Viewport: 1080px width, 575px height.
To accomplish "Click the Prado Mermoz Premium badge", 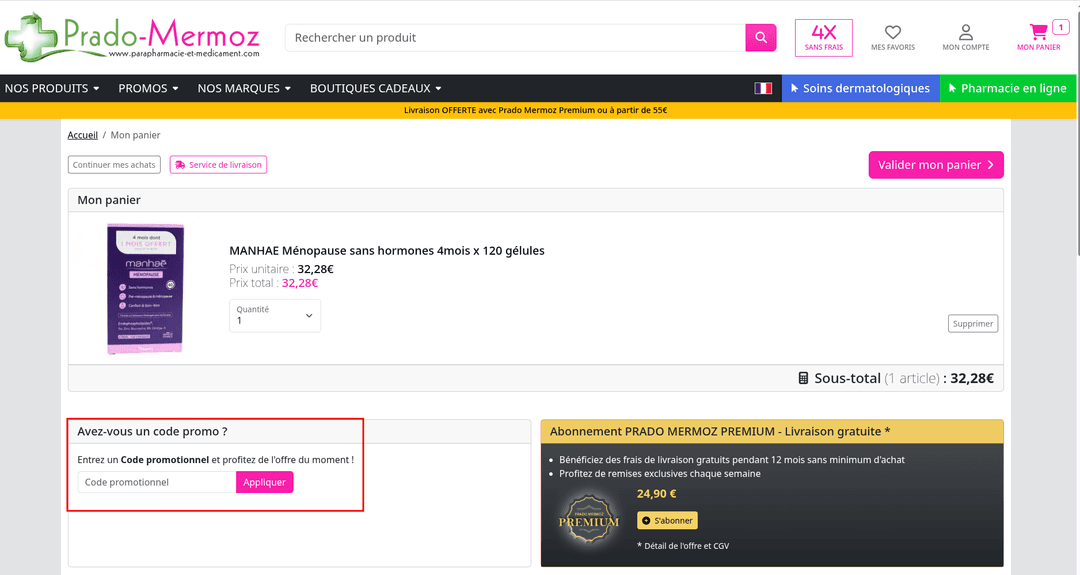I will 588,518.
